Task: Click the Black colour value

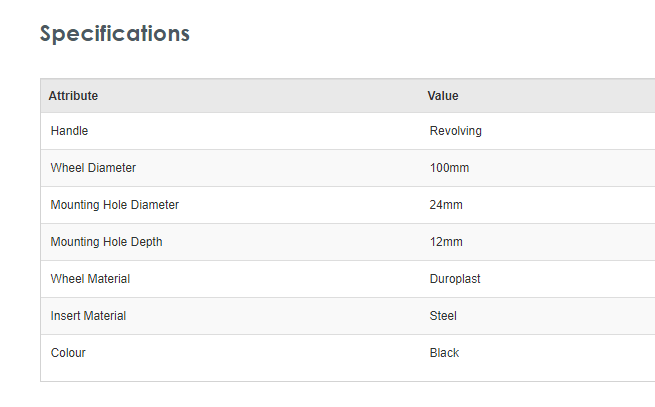Action: pyautogui.click(x=444, y=353)
